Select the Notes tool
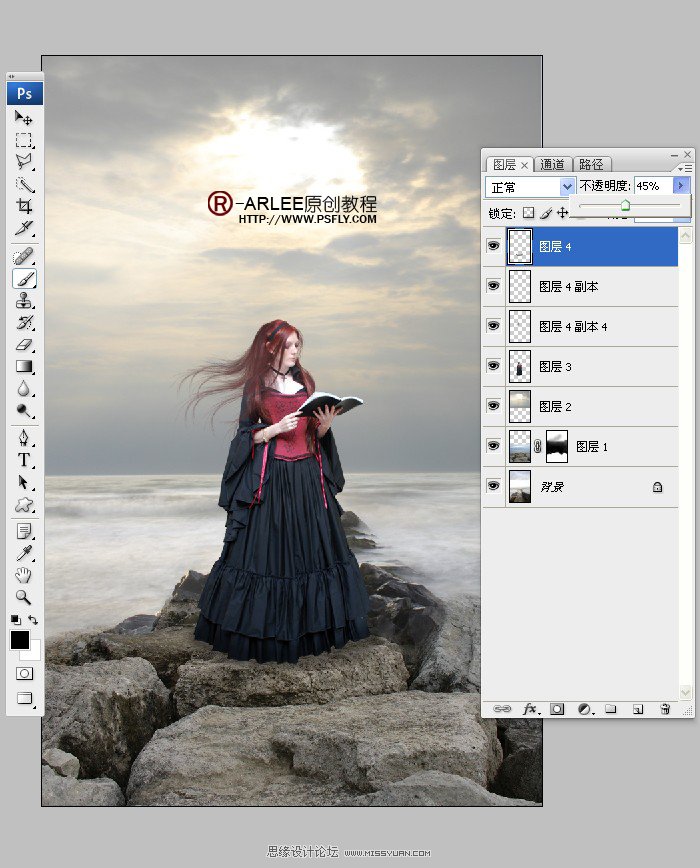Viewport: 700px width, 868px height. point(23,531)
